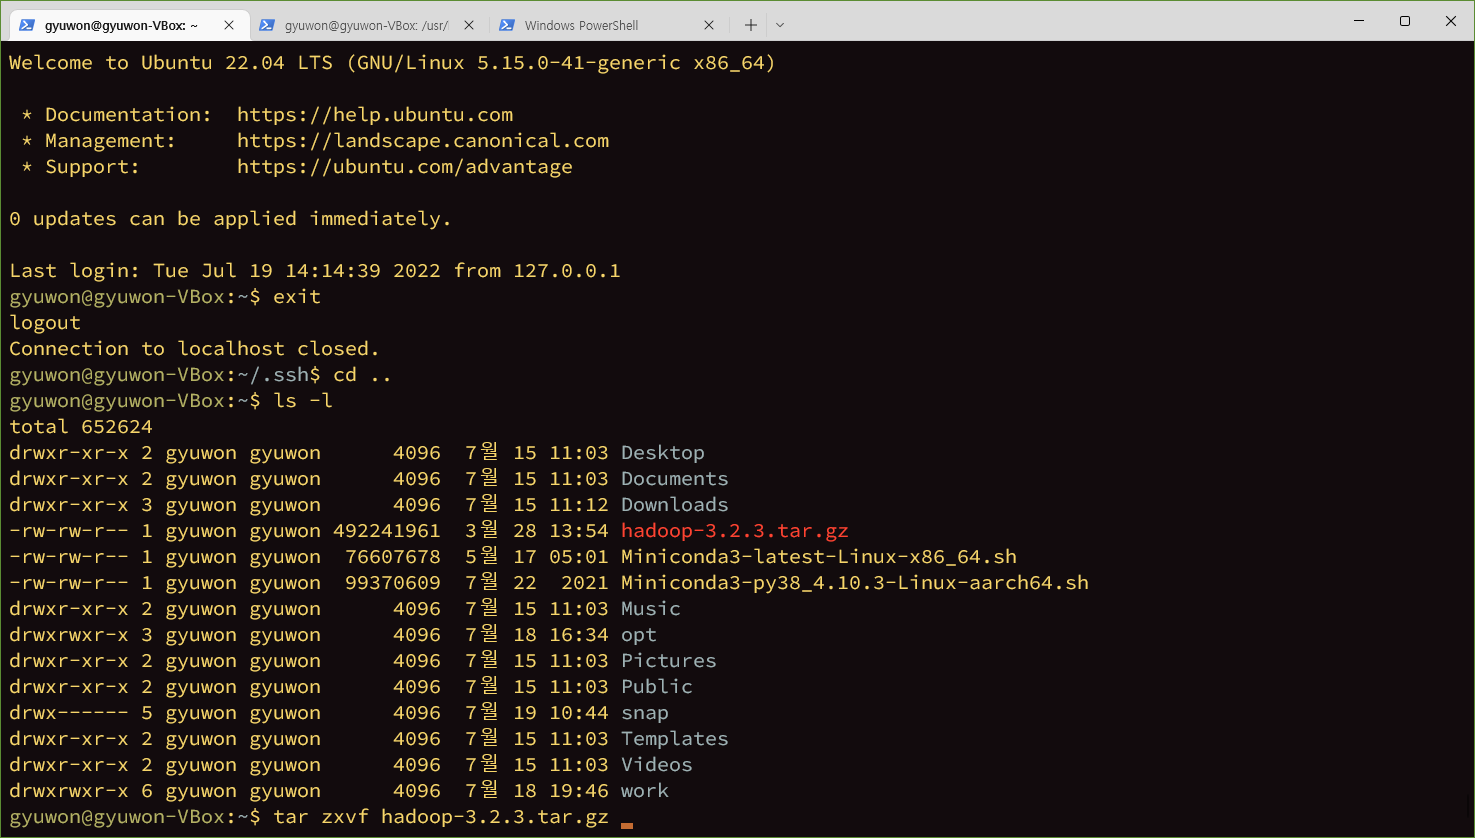The width and height of the screenshot is (1475, 838).
Task: Click the PowerShell icon on second tab
Action: [267, 25]
